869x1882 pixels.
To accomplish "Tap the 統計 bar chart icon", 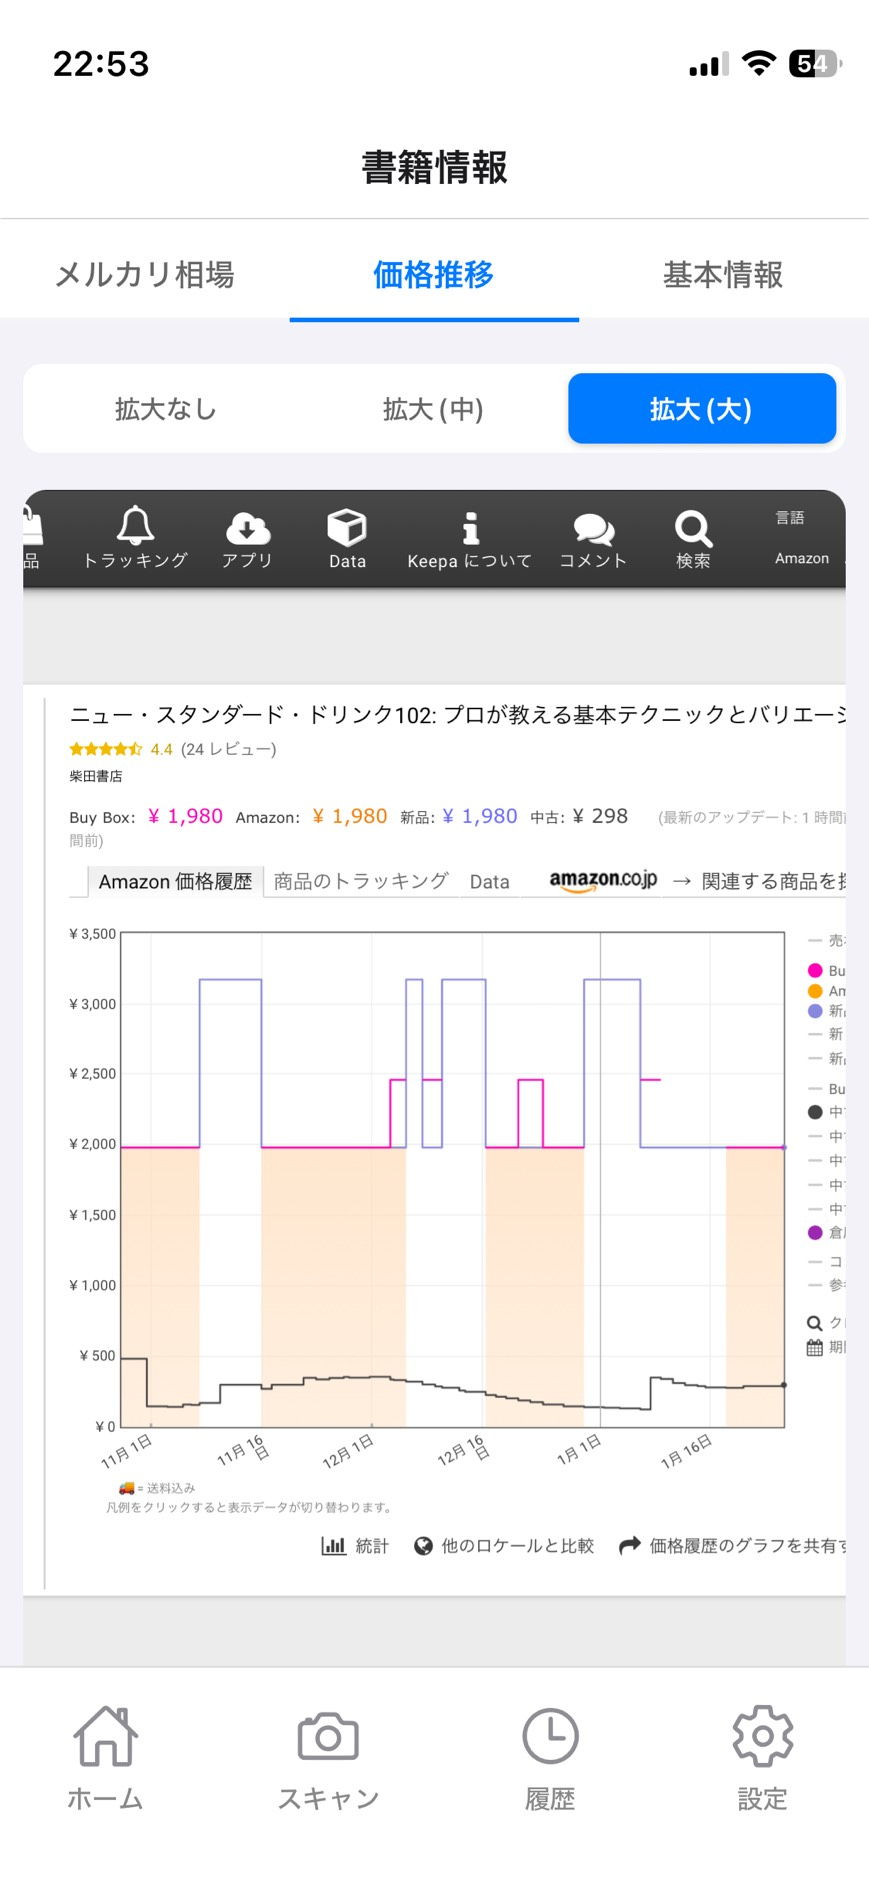I will (x=333, y=1546).
